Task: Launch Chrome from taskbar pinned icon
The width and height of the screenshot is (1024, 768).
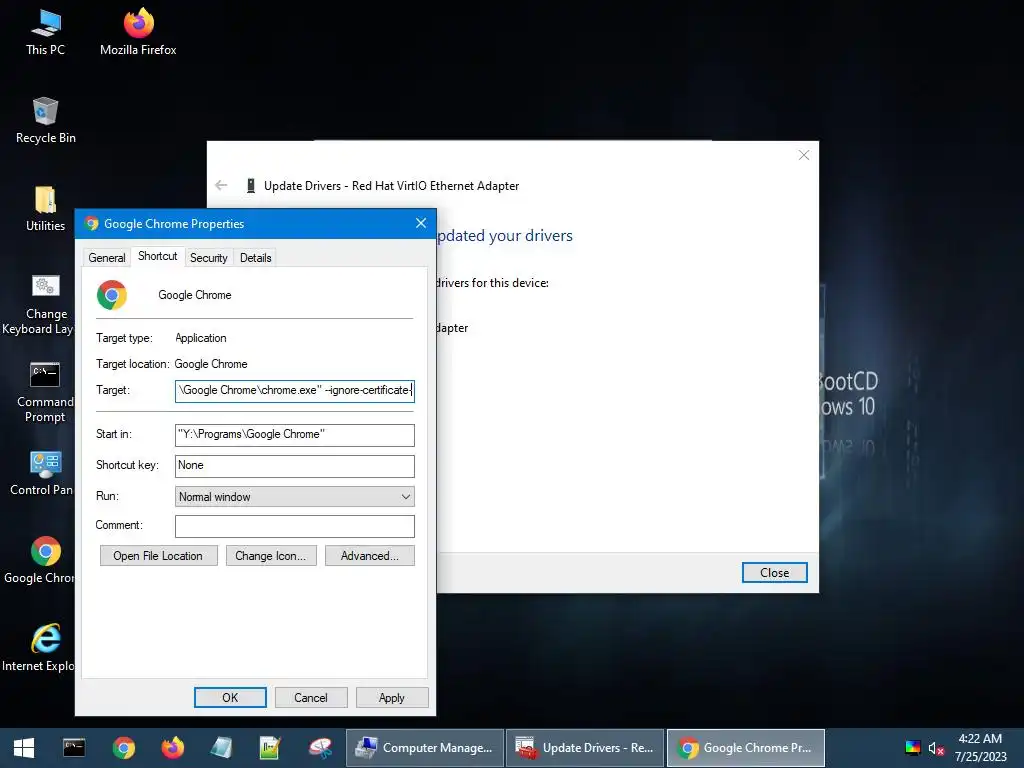Action: (123, 748)
